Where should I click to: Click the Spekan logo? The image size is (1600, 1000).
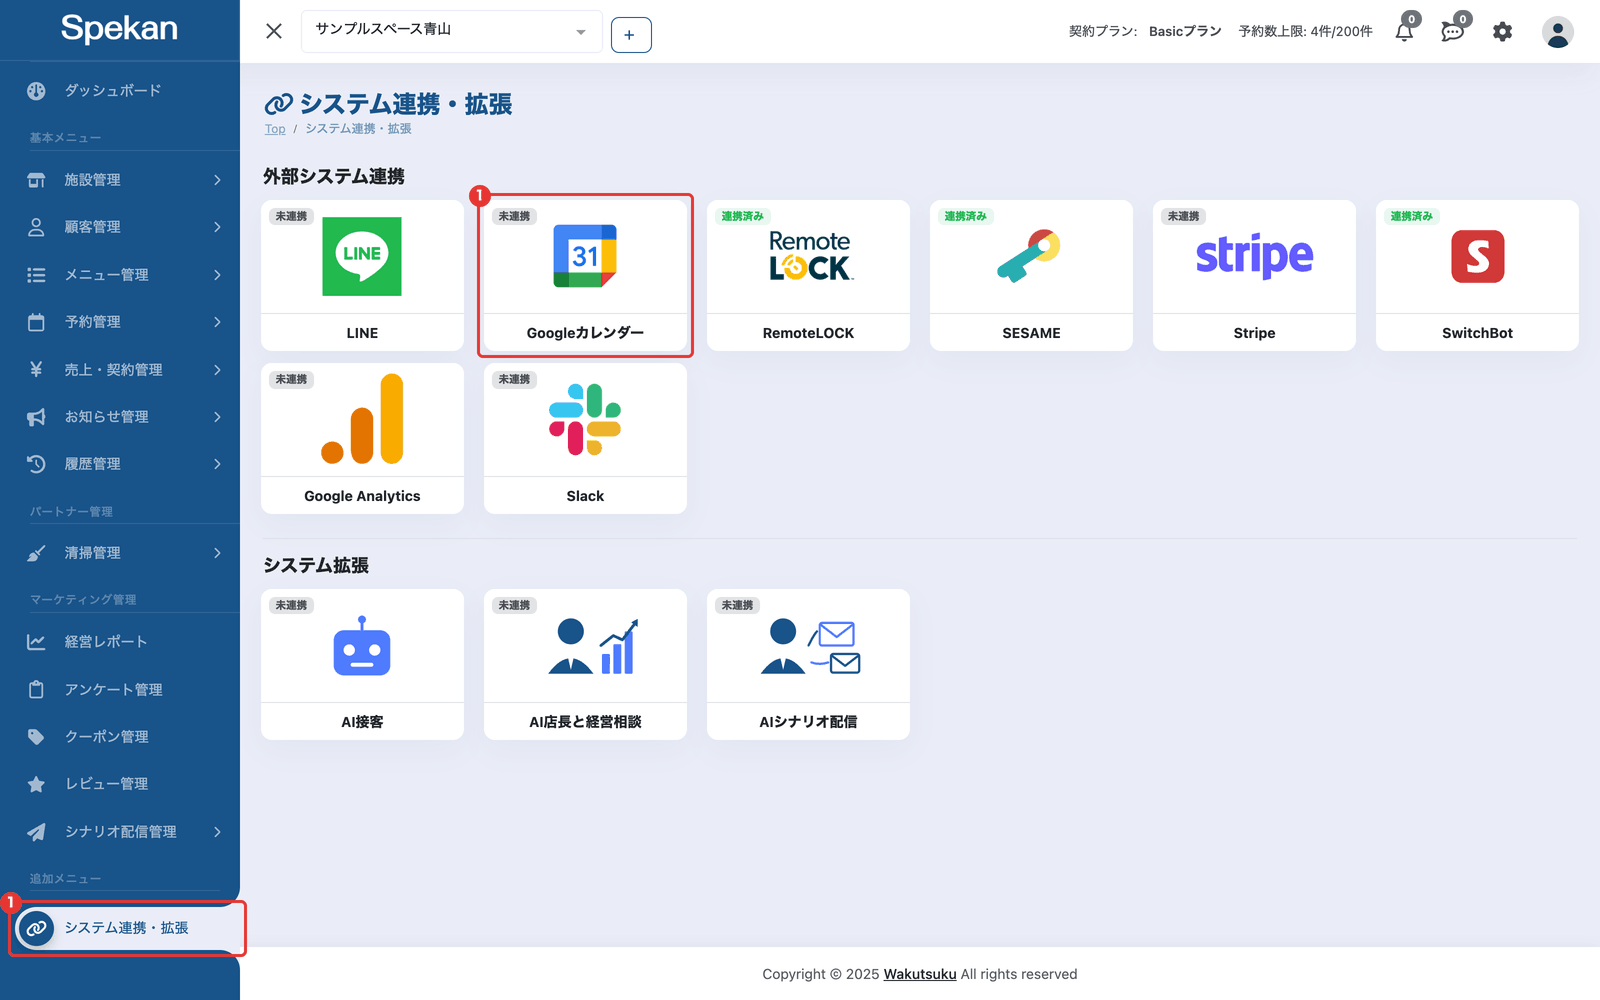tap(119, 28)
